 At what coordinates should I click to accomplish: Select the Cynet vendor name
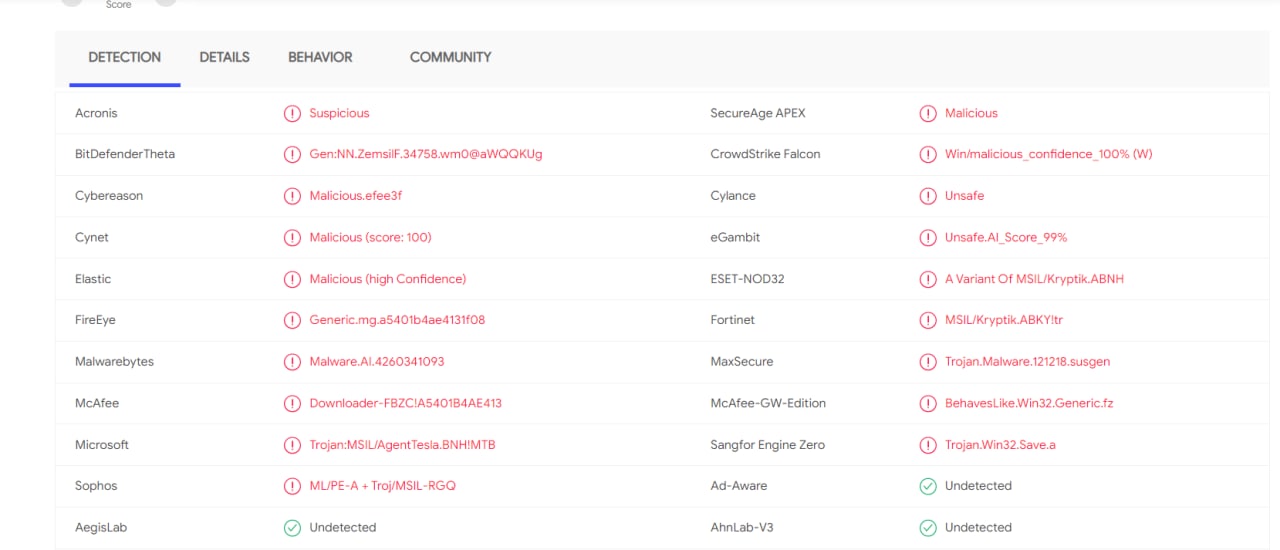tap(92, 238)
